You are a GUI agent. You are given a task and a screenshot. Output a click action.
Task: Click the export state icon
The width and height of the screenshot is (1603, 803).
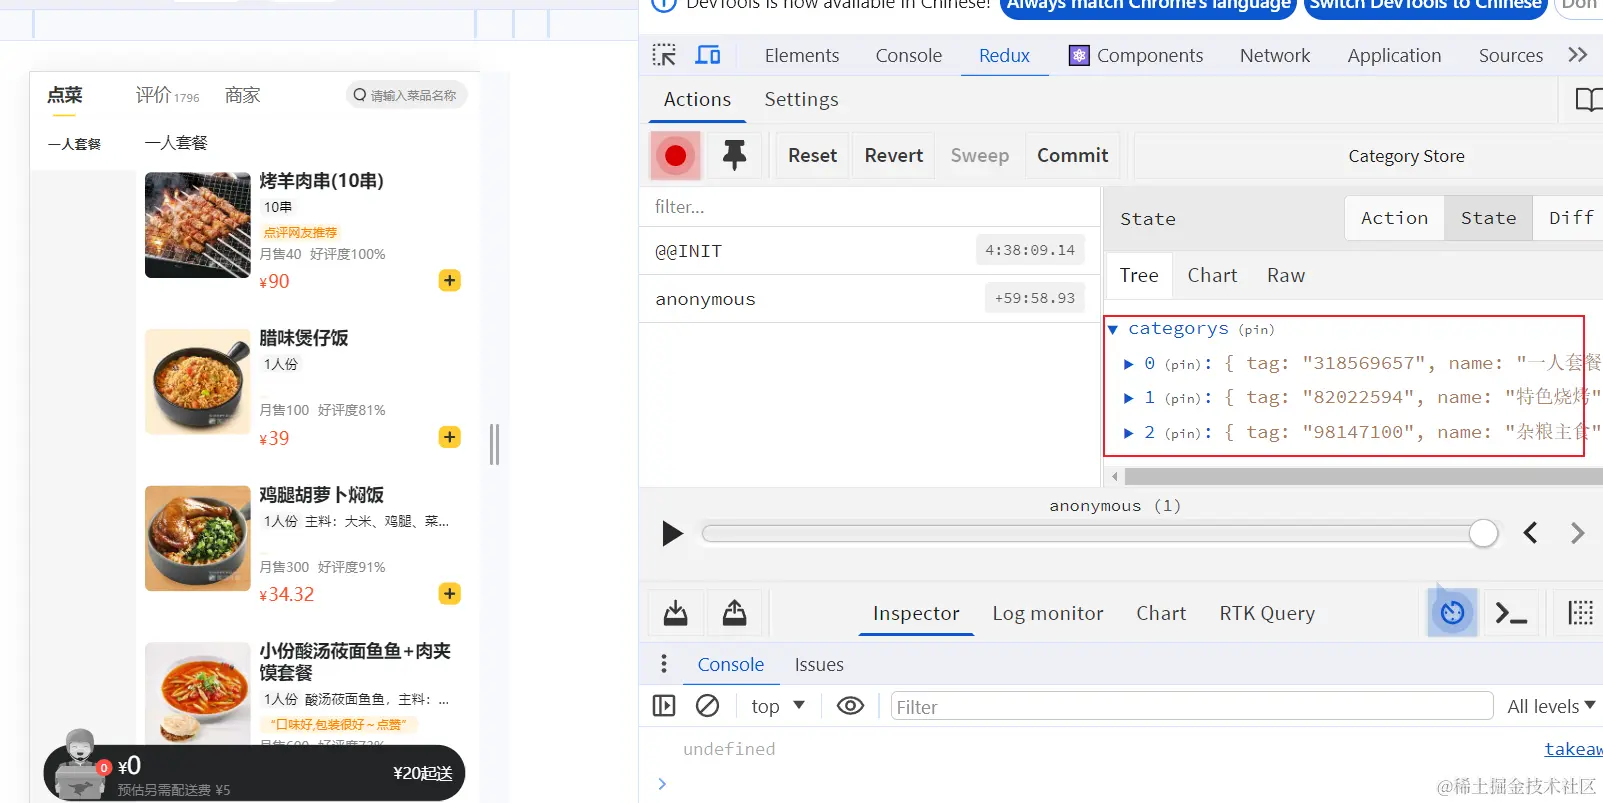[x=734, y=613]
